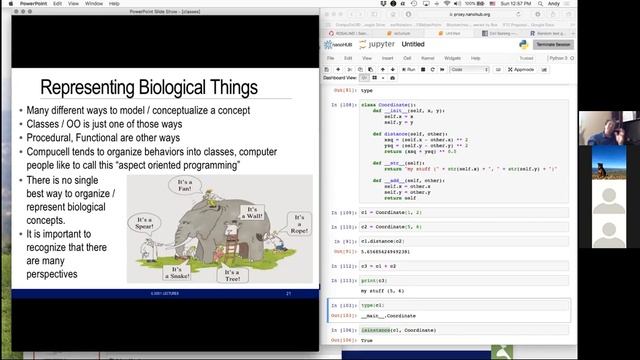Toggle the Trusted notebook indicator
The width and height of the screenshot is (640, 360).
[526, 58]
